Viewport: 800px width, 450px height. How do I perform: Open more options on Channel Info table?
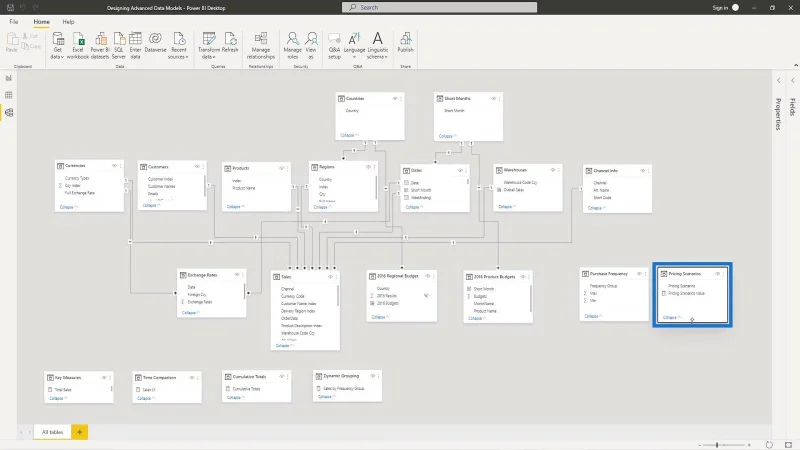648,171
